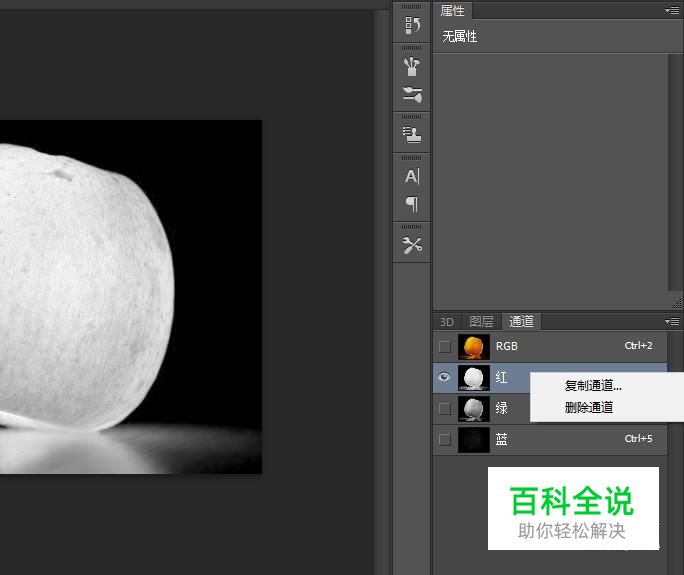Image resolution: width=684 pixels, height=575 pixels.
Task: Select the 绿 channel name
Action: point(501,408)
